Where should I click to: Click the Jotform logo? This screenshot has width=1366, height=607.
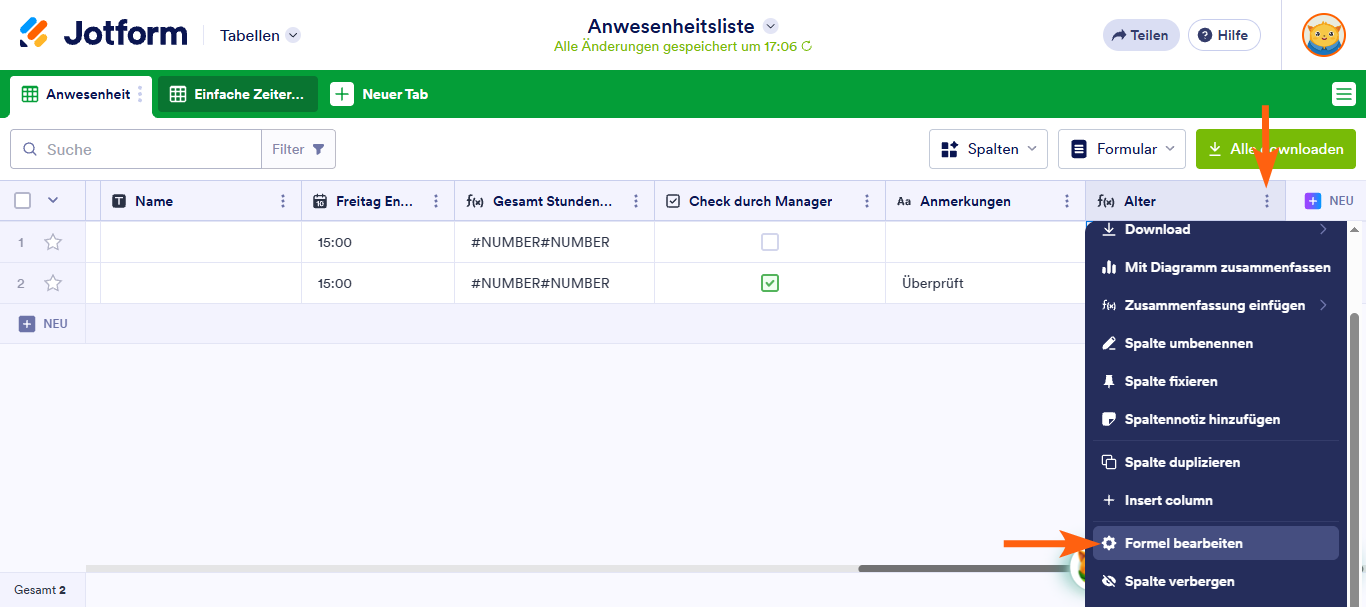point(103,34)
